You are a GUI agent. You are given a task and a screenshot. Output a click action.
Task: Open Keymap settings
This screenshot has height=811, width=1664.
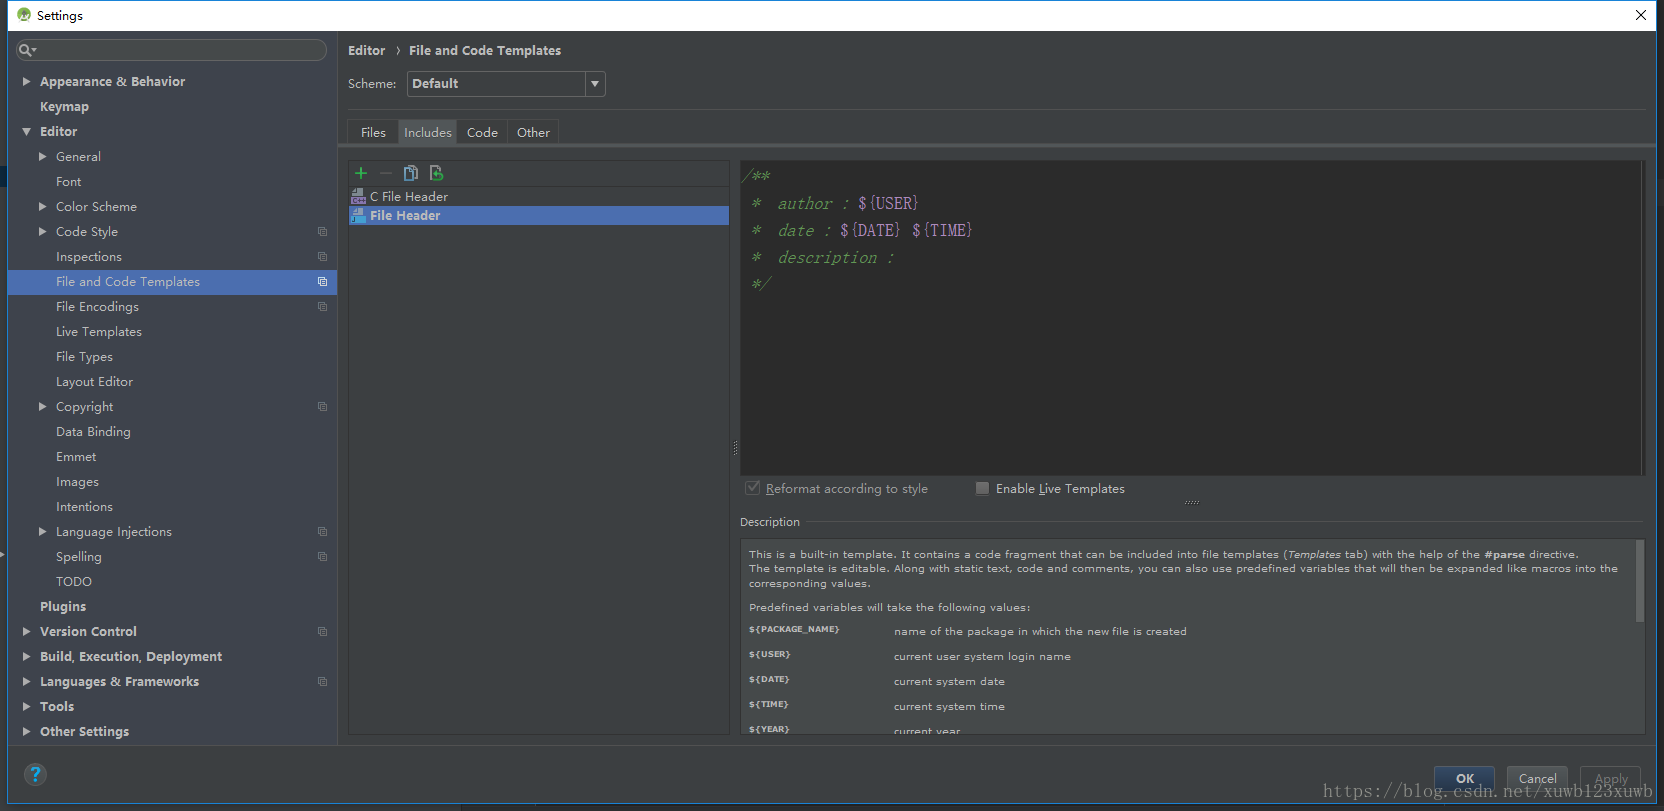click(64, 107)
